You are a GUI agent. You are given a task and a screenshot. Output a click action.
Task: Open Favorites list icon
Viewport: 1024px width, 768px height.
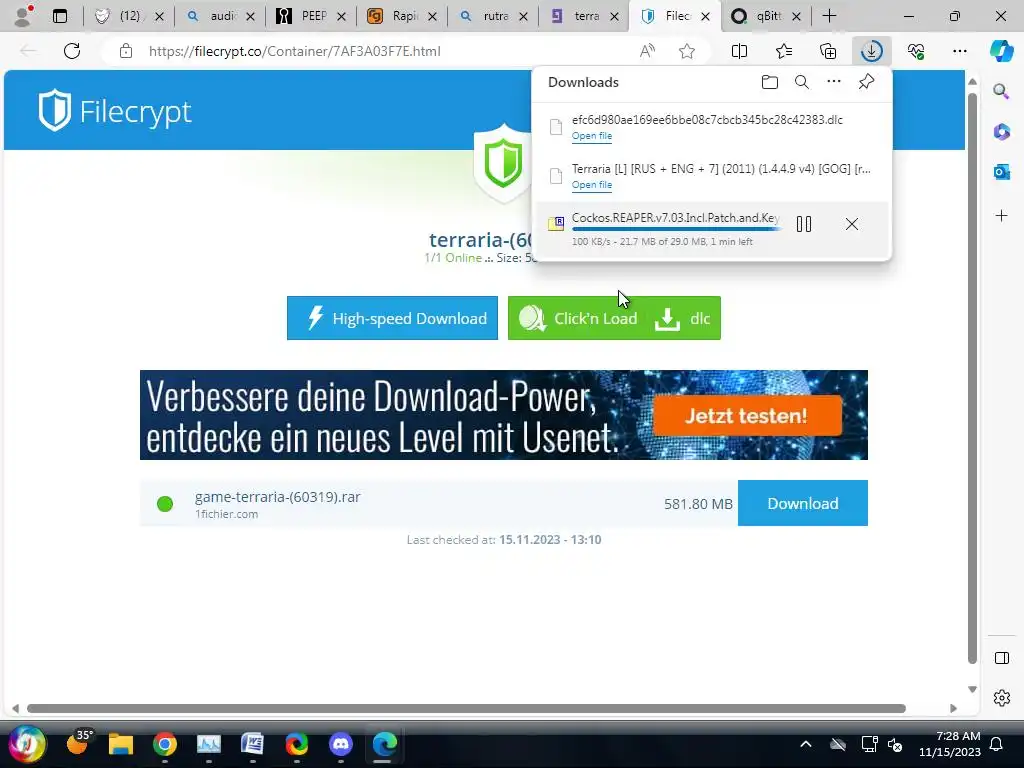(x=784, y=51)
